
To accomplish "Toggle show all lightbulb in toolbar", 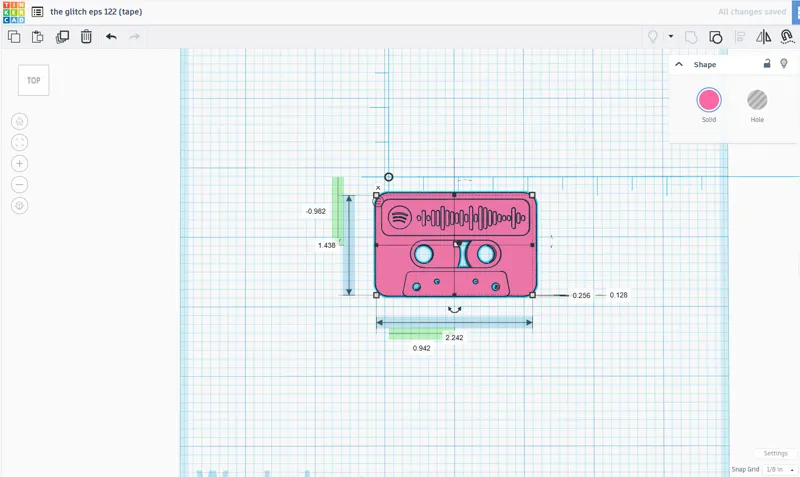I will (x=653, y=37).
